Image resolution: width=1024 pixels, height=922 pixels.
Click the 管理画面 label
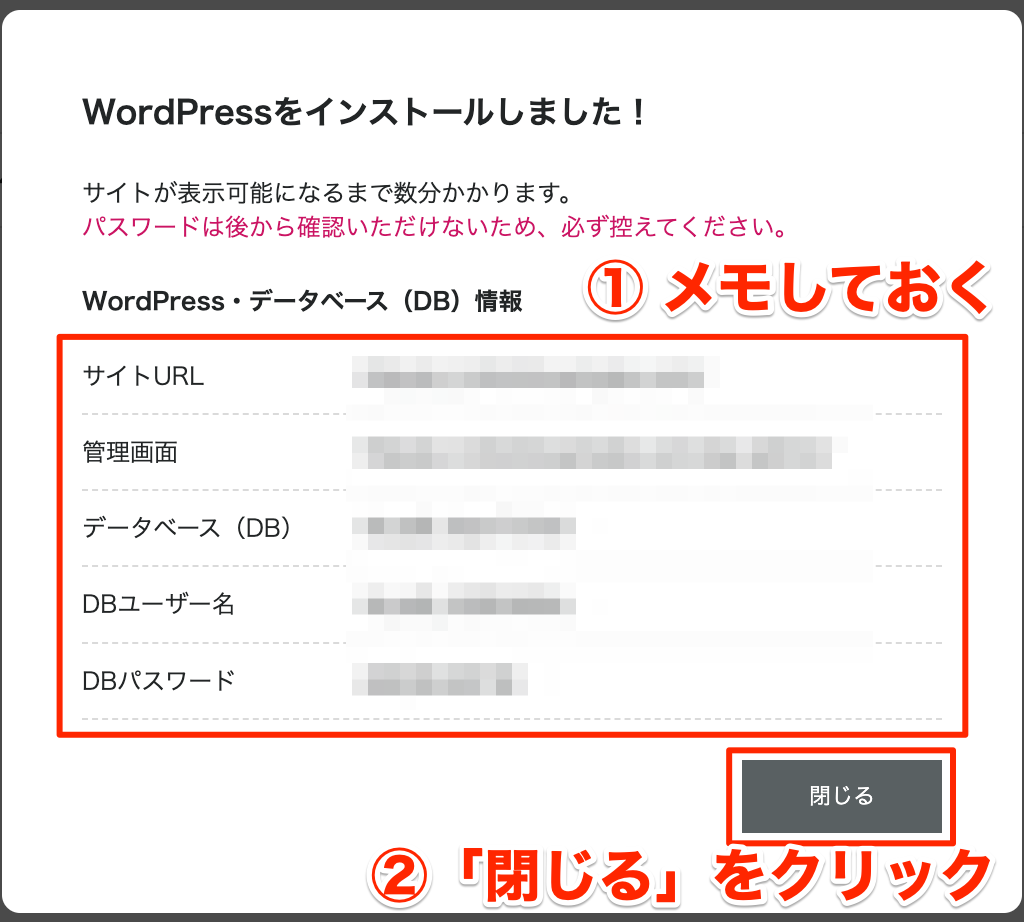pos(130,452)
